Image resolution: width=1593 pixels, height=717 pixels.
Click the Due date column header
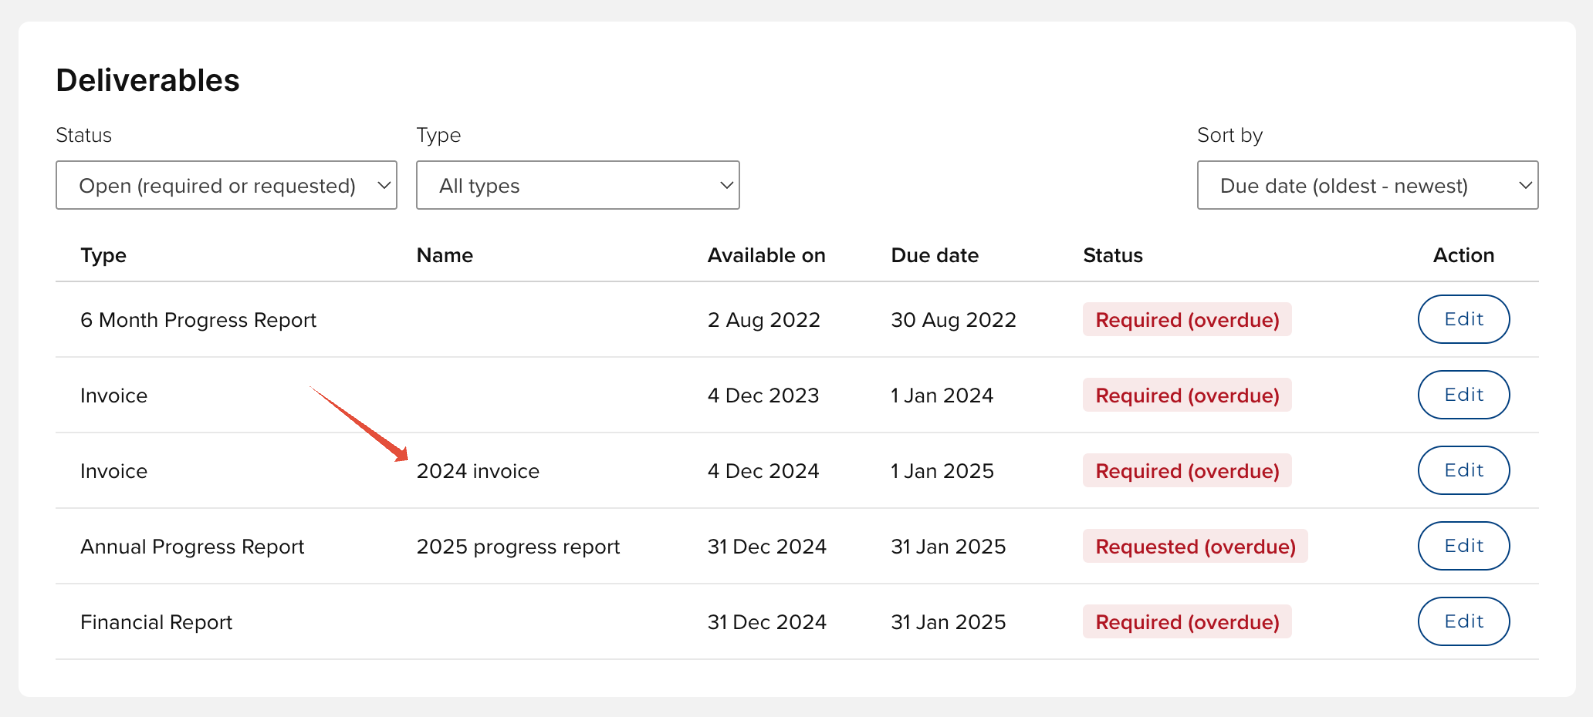coord(934,255)
